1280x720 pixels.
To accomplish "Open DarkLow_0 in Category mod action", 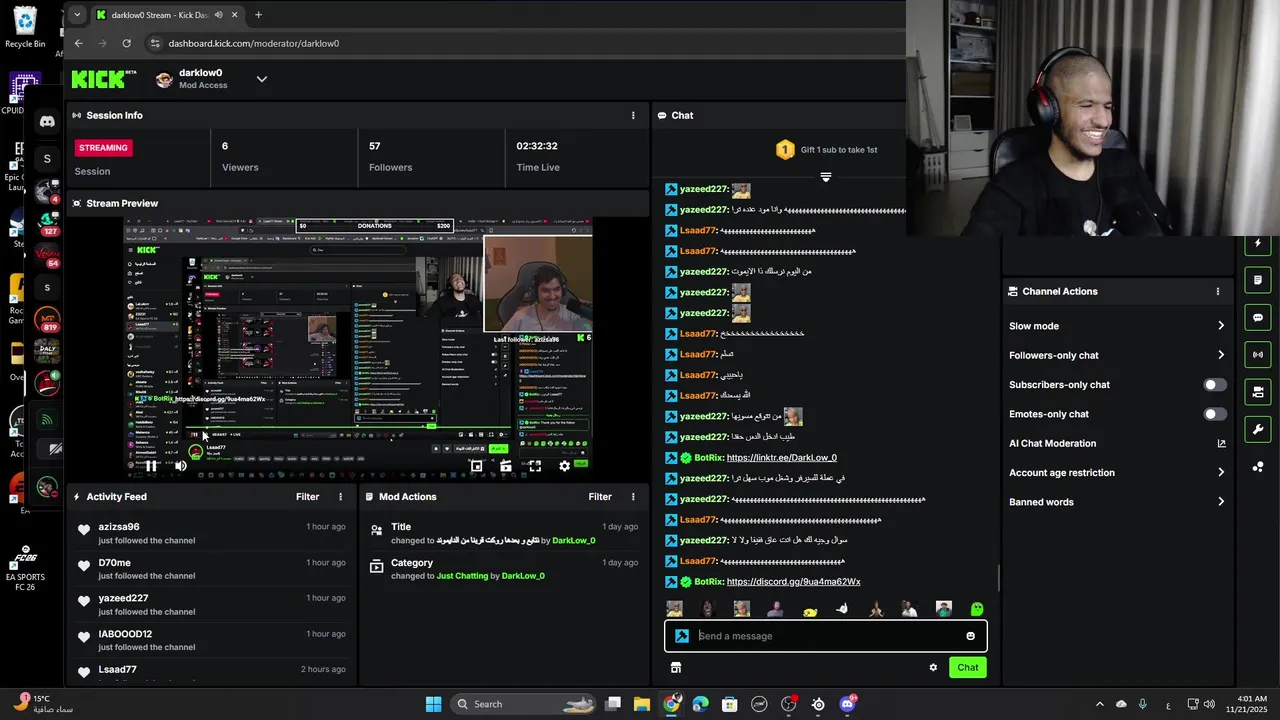I will point(523,576).
